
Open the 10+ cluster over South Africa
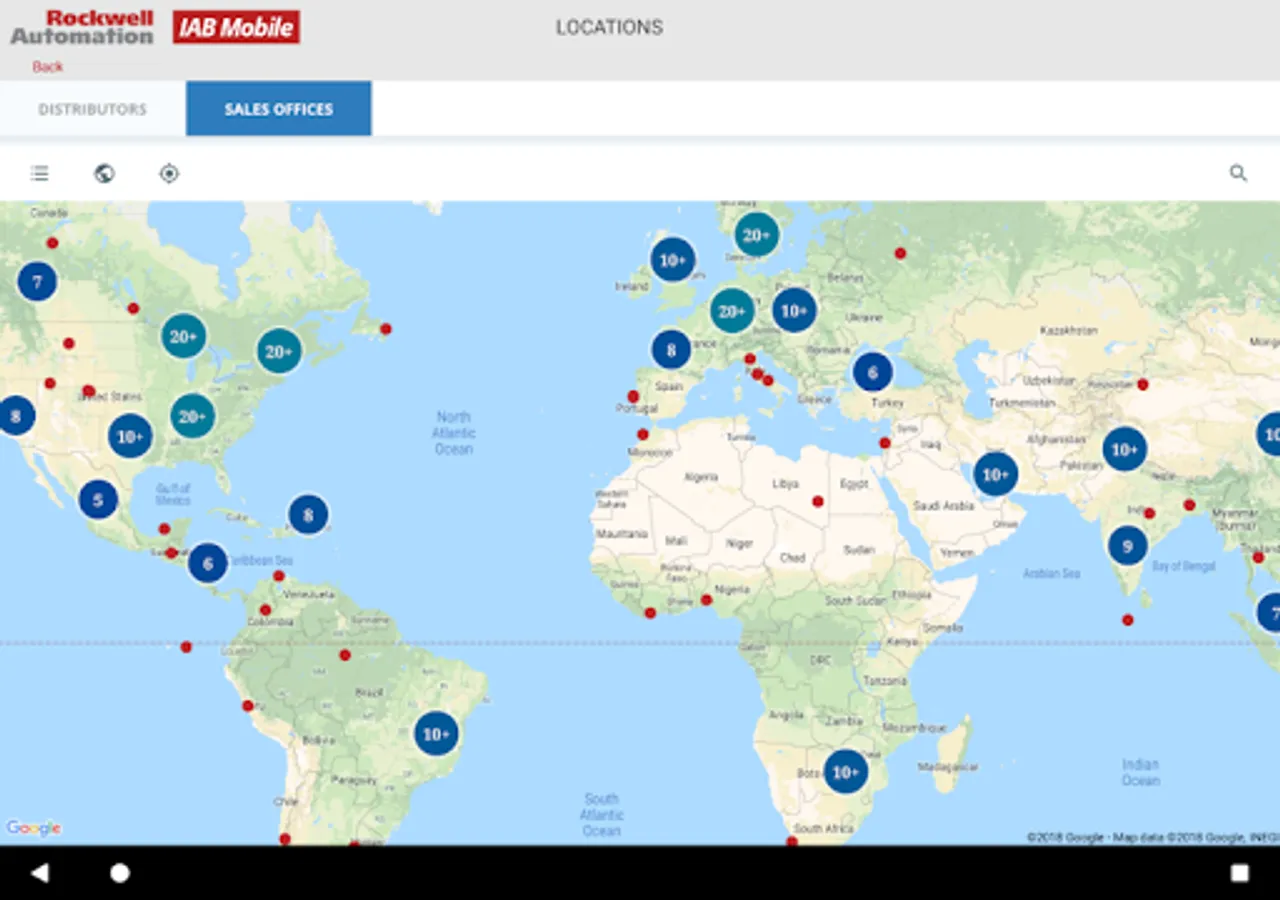(x=846, y=772)
